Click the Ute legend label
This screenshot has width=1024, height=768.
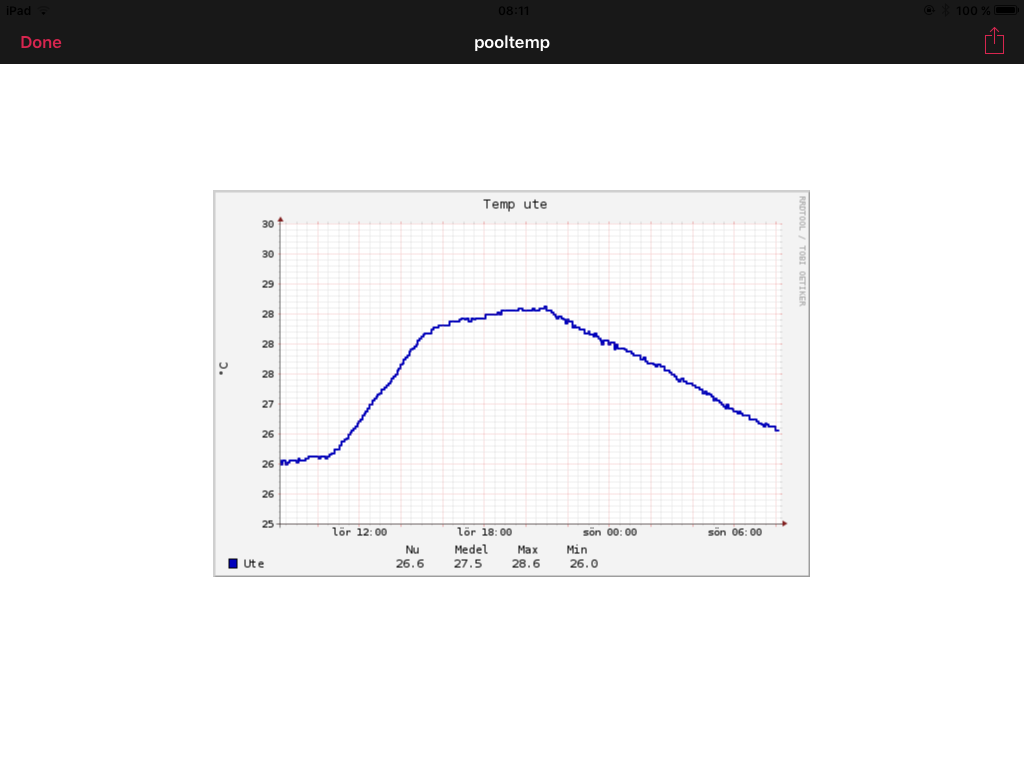[254, 563]
